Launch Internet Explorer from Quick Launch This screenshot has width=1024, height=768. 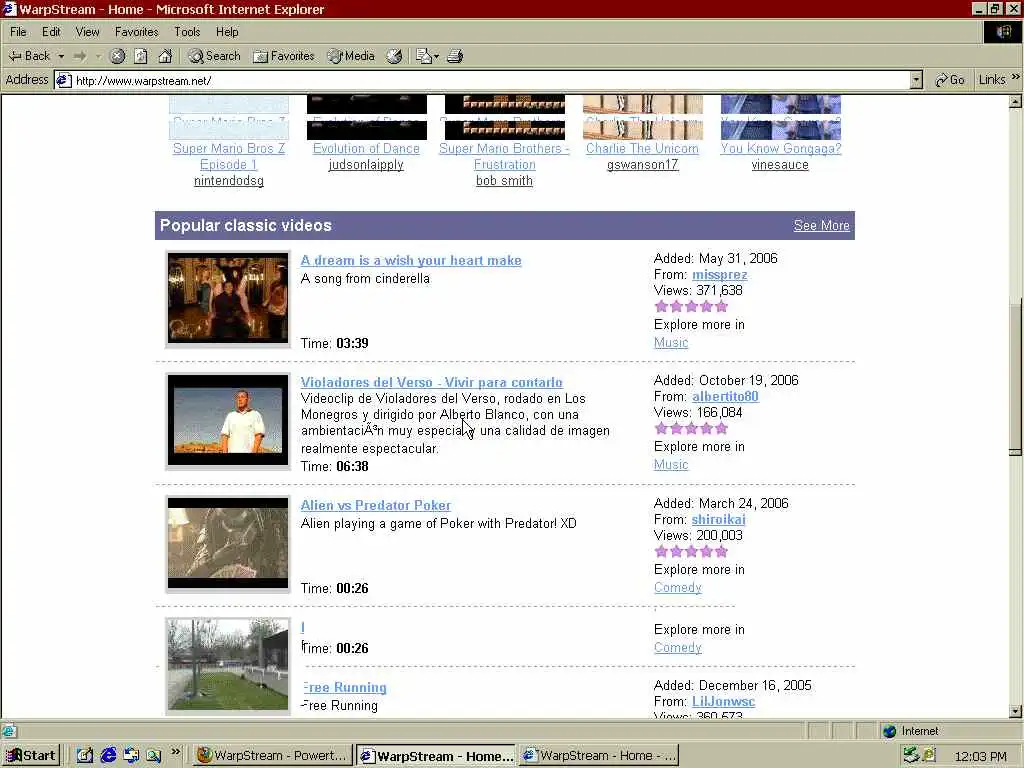click(x=108, y=756)
